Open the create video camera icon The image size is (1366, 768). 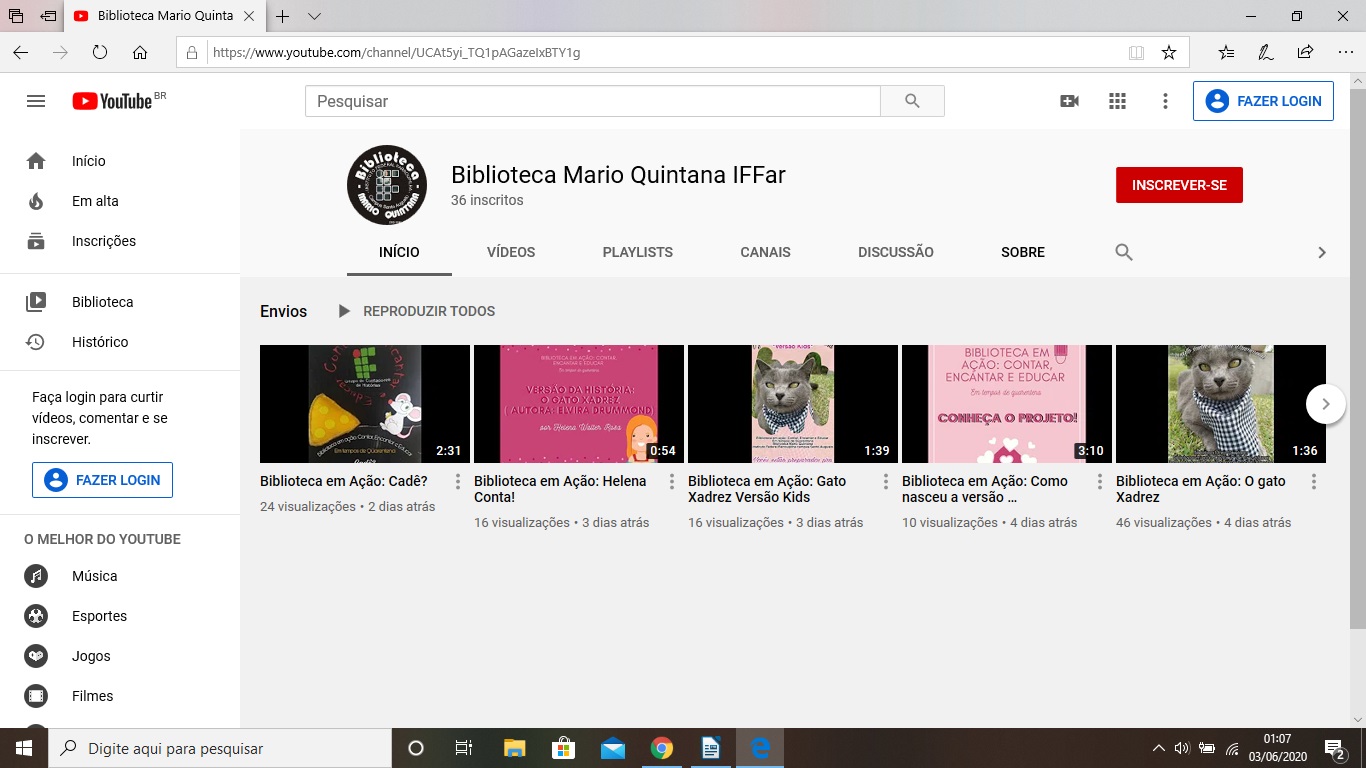pyautogui.click(x=1069, y=100)
